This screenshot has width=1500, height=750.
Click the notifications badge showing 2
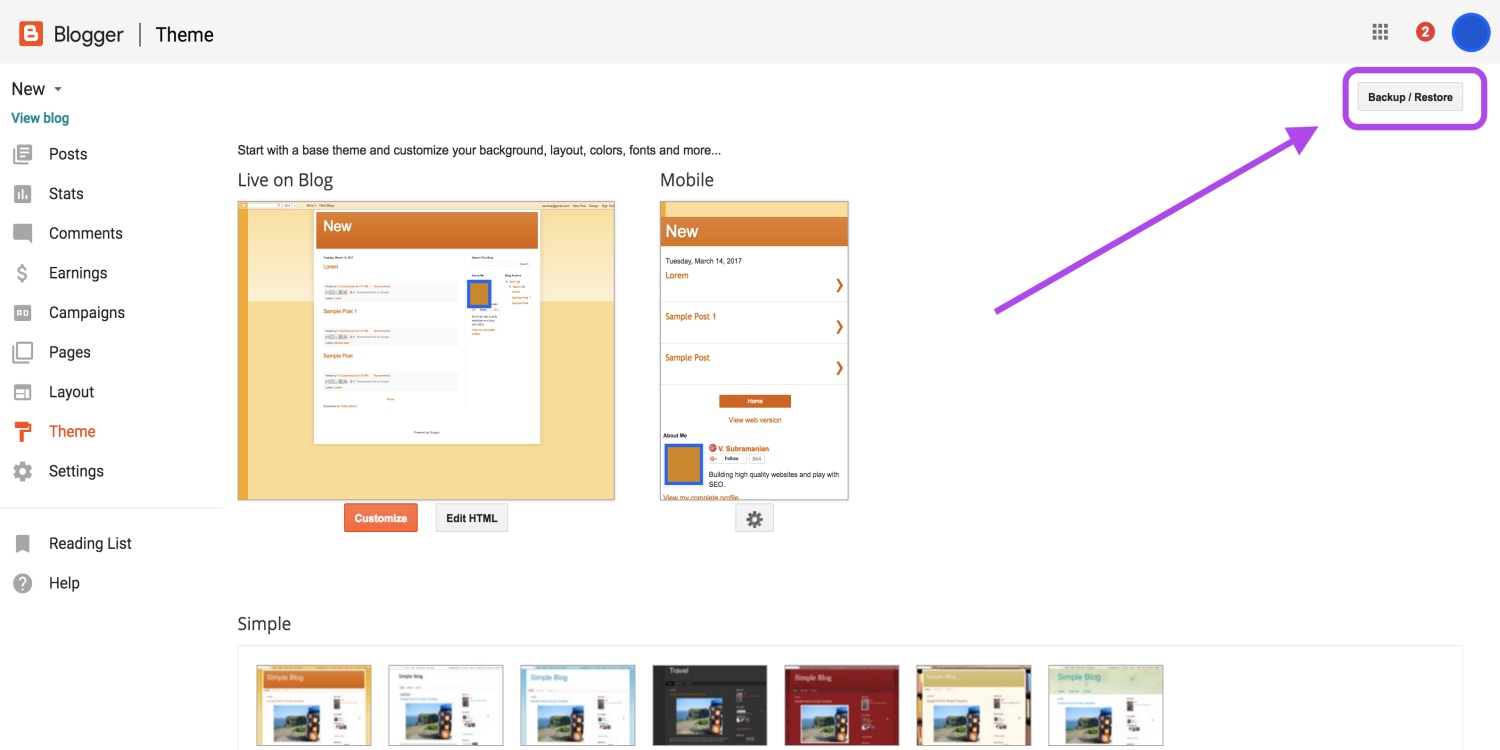(1424, 31)
